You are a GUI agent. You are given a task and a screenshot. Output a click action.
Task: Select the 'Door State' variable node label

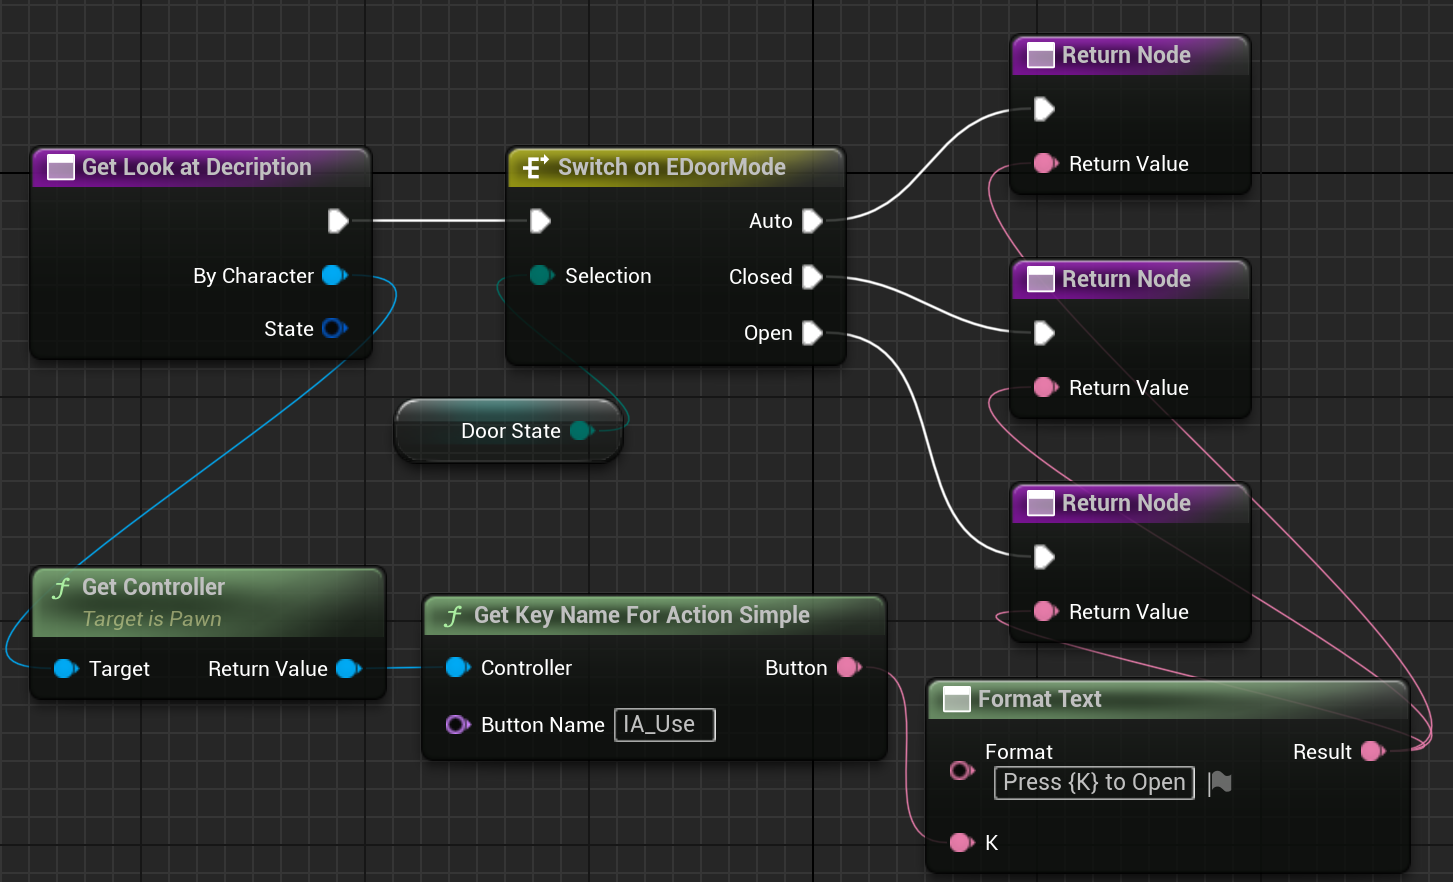pos(511,431)
